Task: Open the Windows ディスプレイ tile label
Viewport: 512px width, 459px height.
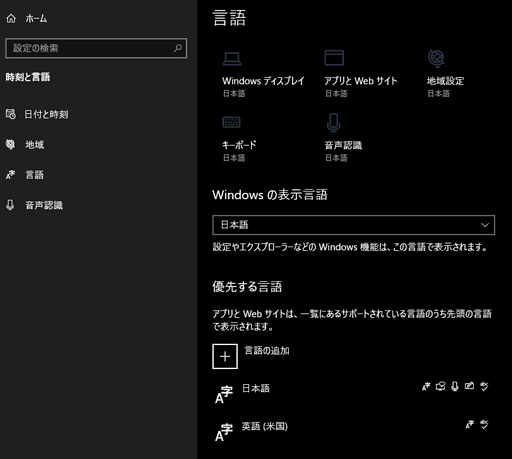Action: point(263,81)
